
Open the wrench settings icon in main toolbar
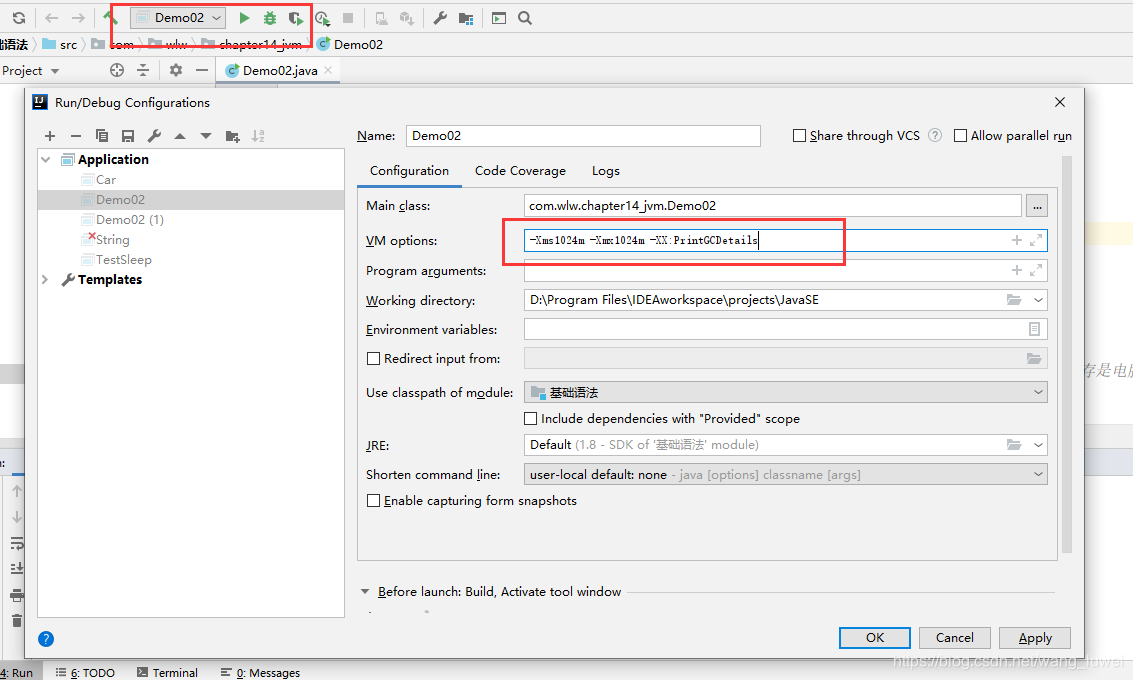tap(440, 18)
